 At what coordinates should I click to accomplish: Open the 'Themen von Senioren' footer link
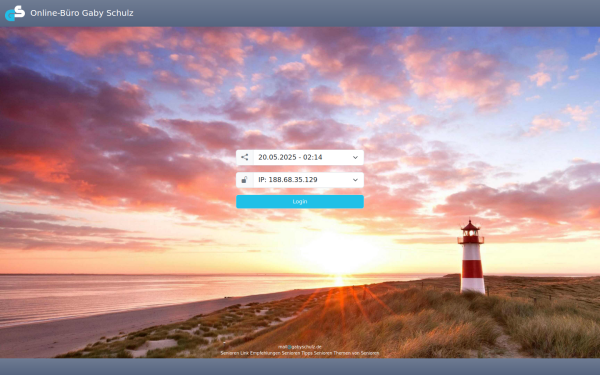[356, 353]
